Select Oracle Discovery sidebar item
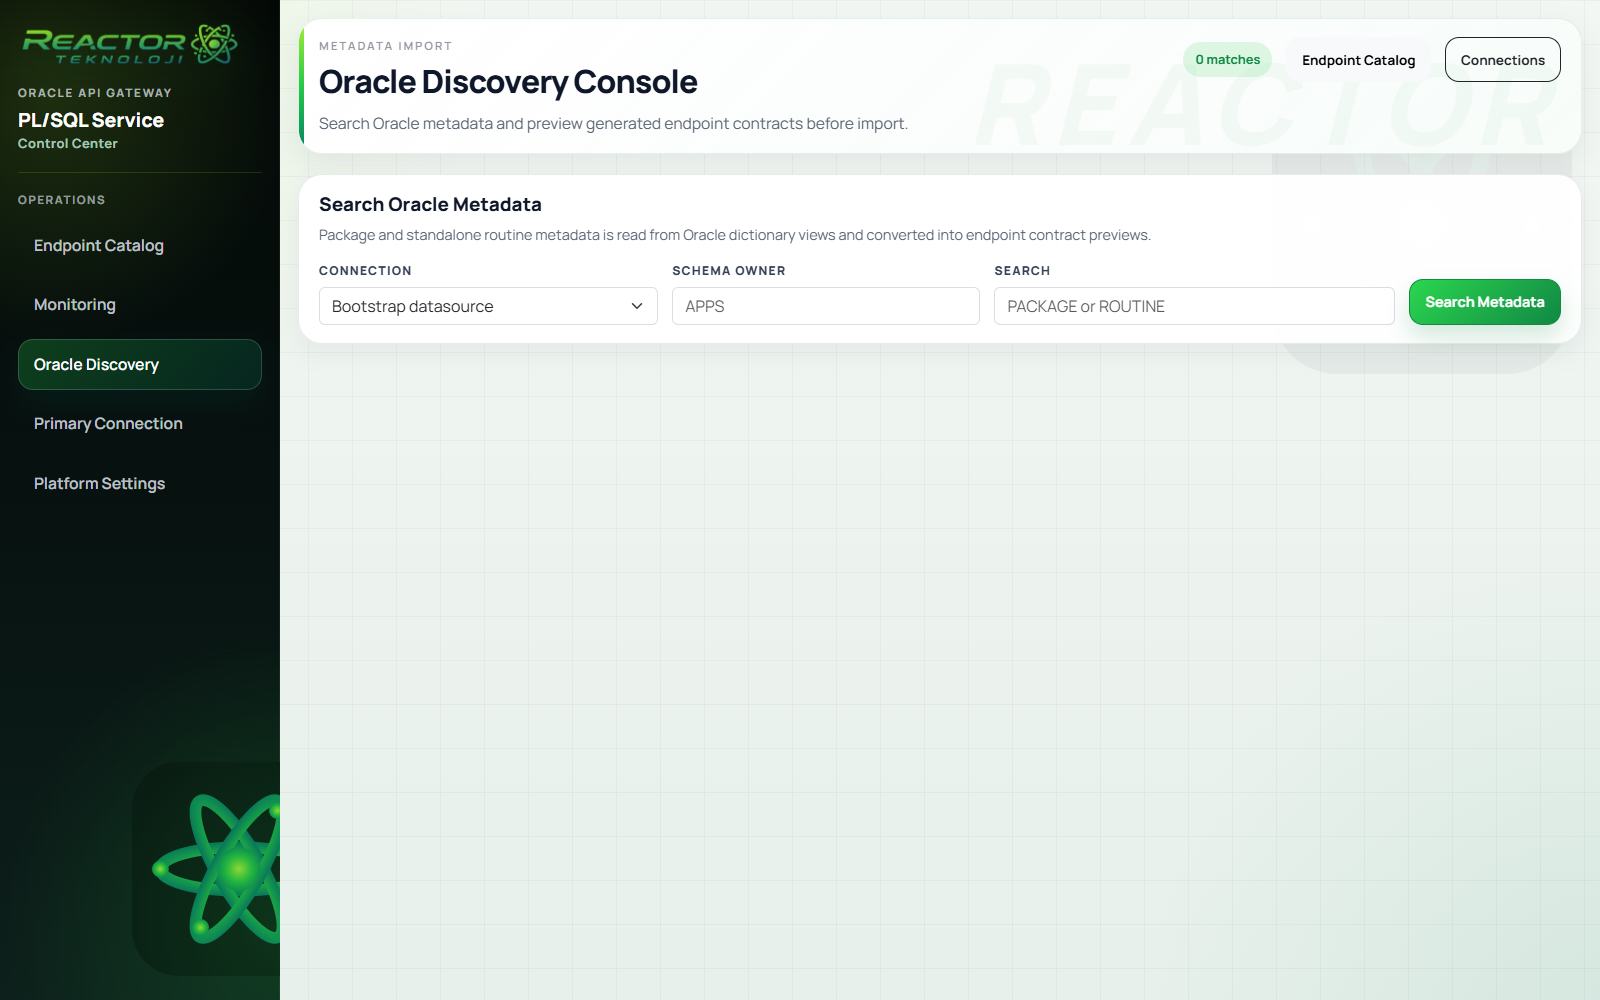 coord(140,364)
